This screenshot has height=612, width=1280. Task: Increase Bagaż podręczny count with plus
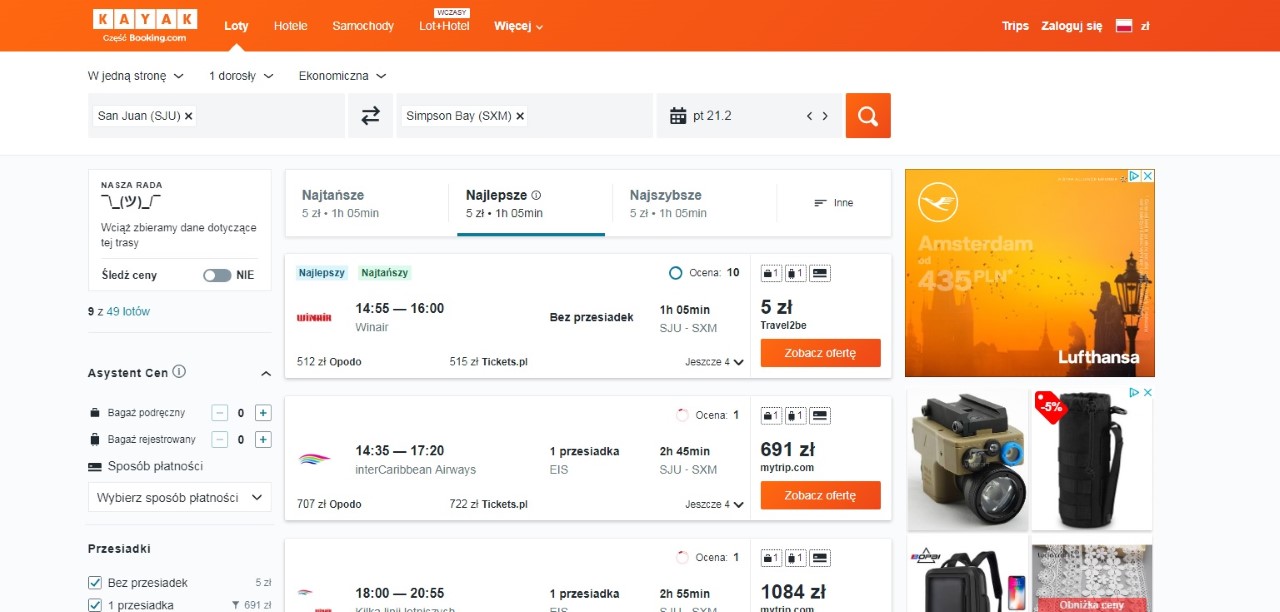pos(263,412)
